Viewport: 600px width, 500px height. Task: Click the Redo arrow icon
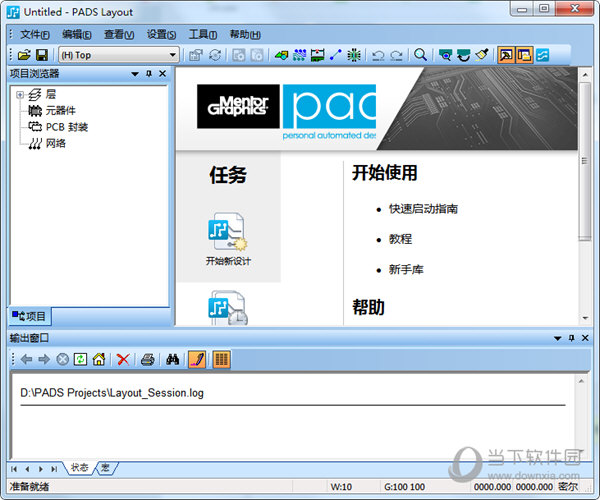click(396, 55)
